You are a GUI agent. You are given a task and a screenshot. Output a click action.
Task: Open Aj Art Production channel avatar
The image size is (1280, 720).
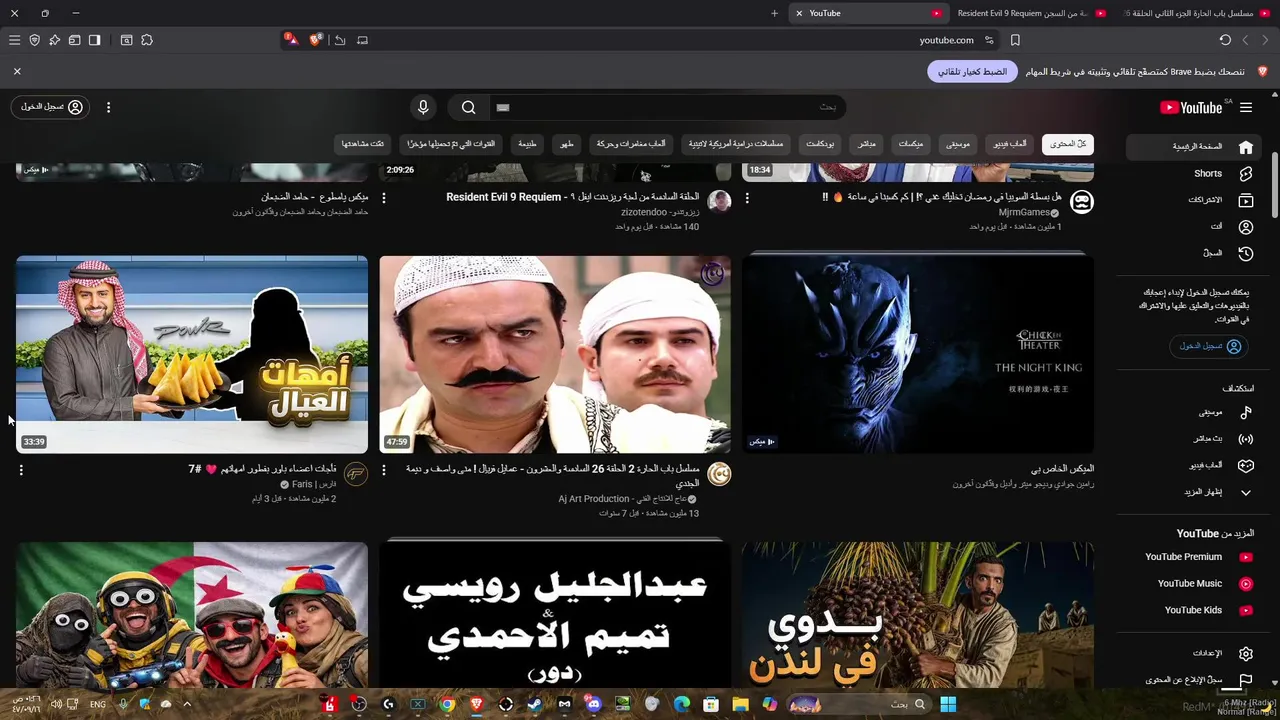click(719, 474)
